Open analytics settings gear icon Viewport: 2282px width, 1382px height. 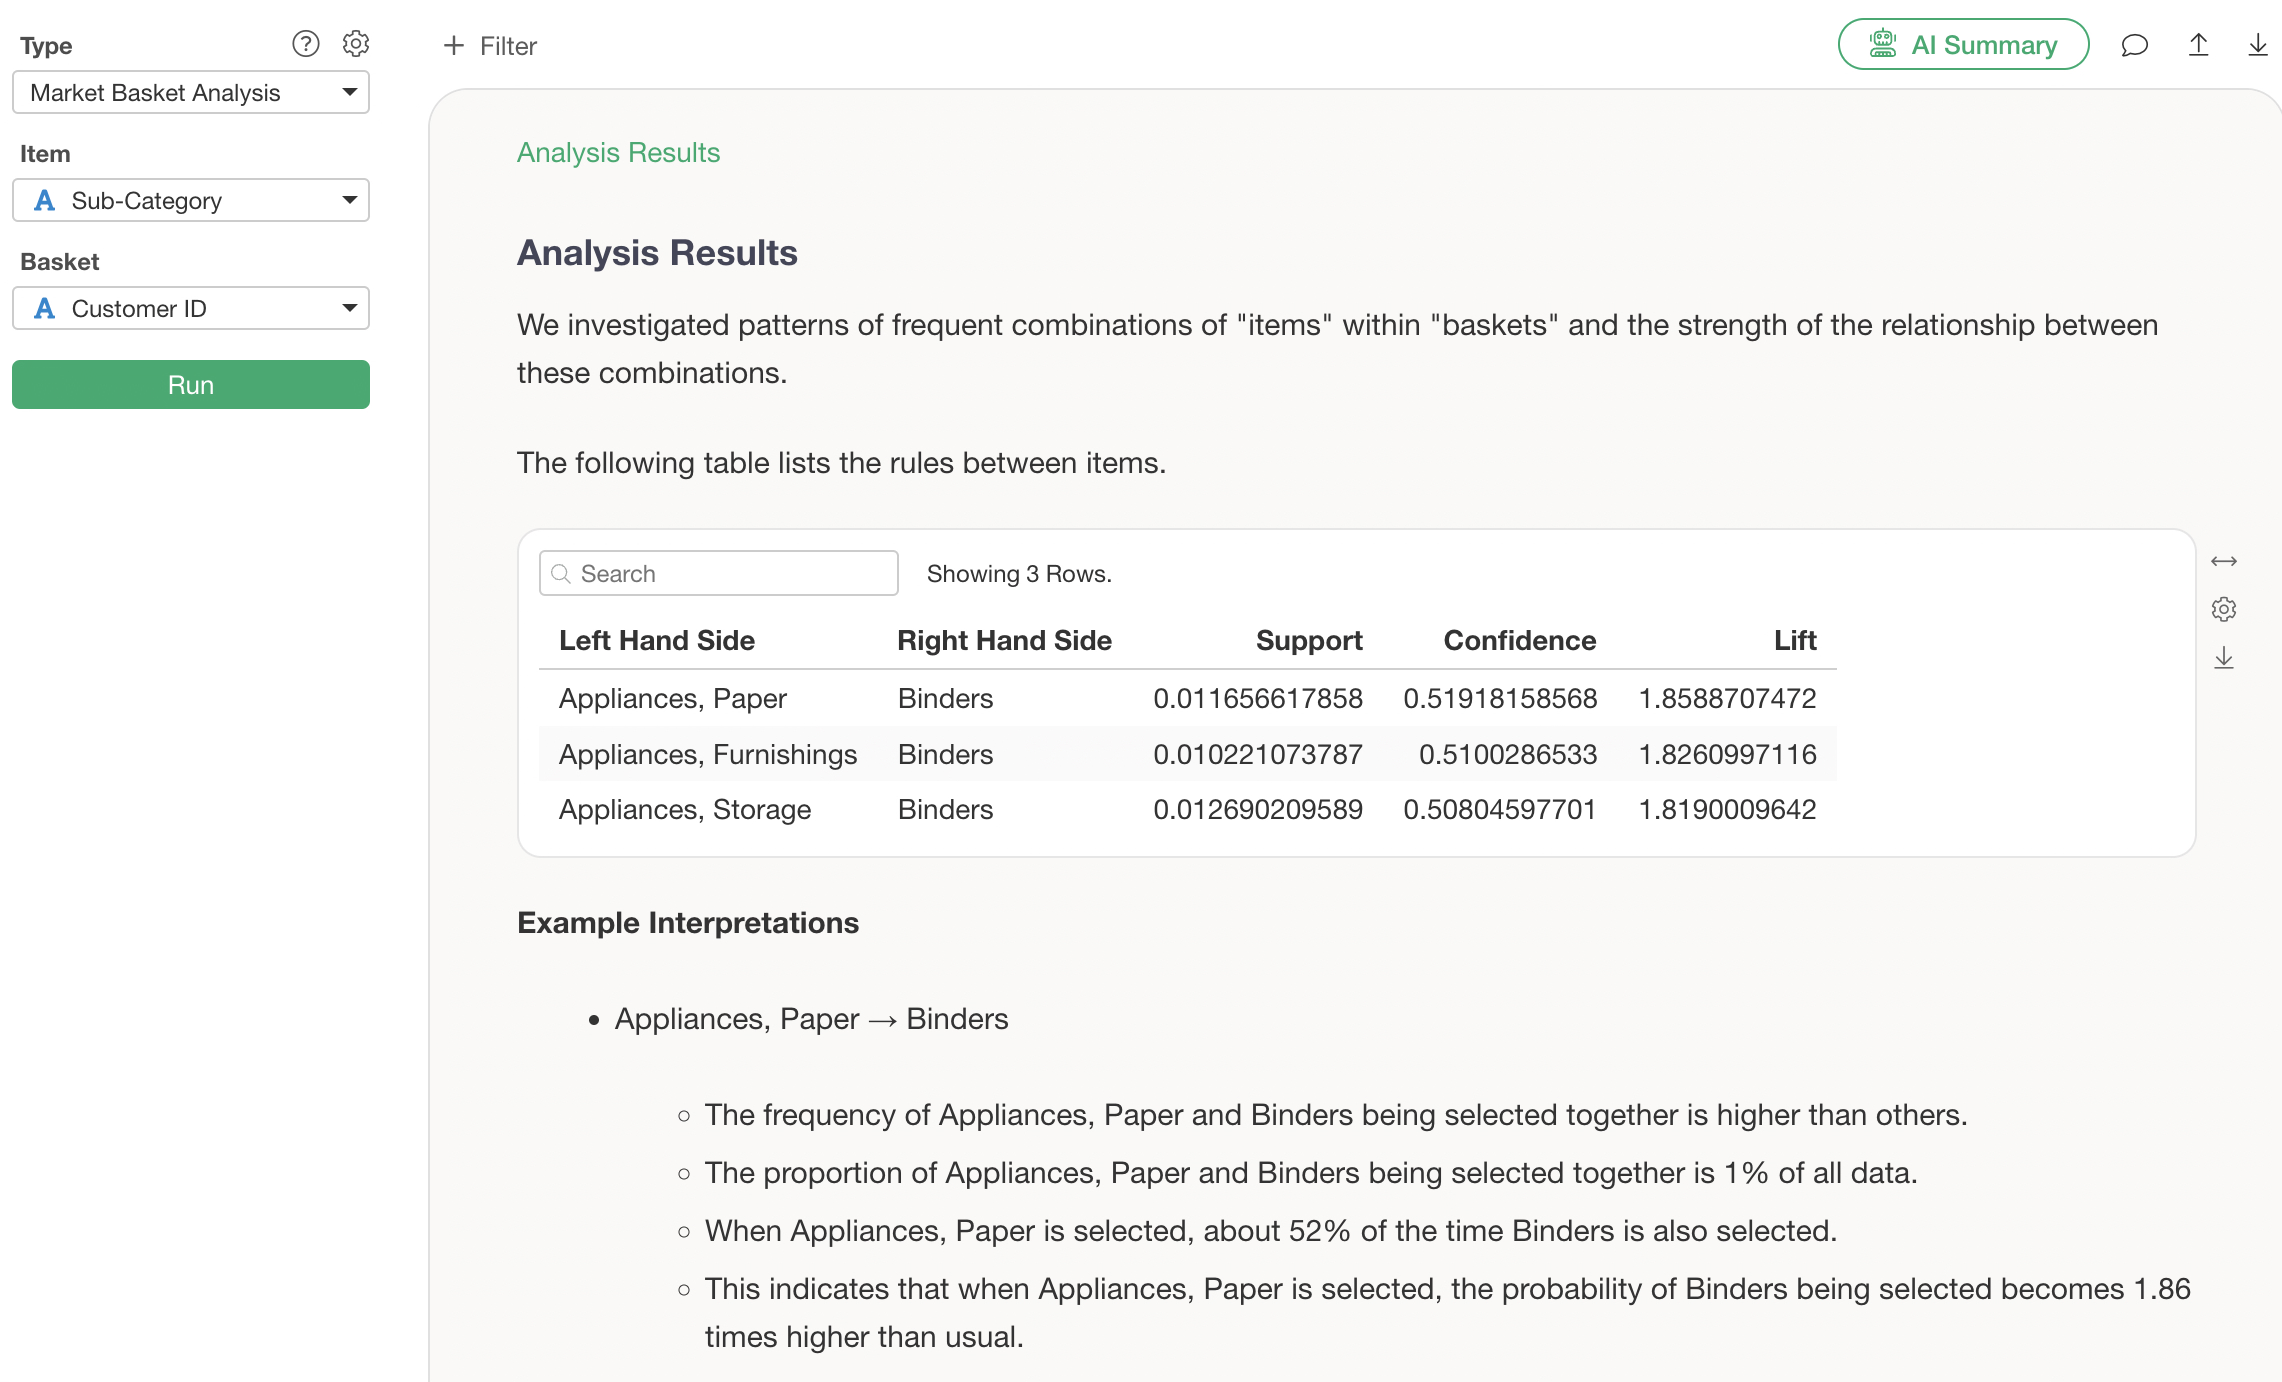[x=356, y=44]
